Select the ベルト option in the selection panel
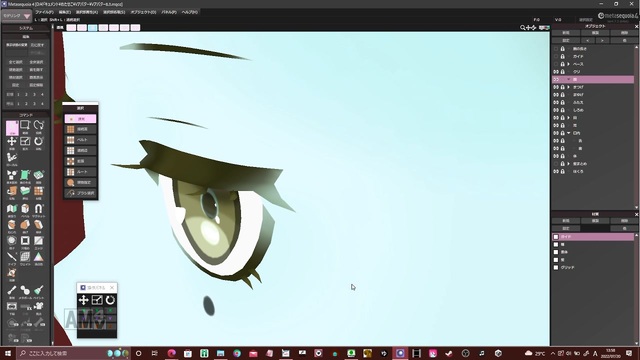Image resolution: width=640 pixels, height=360 pixels. [x=81, y=140]
